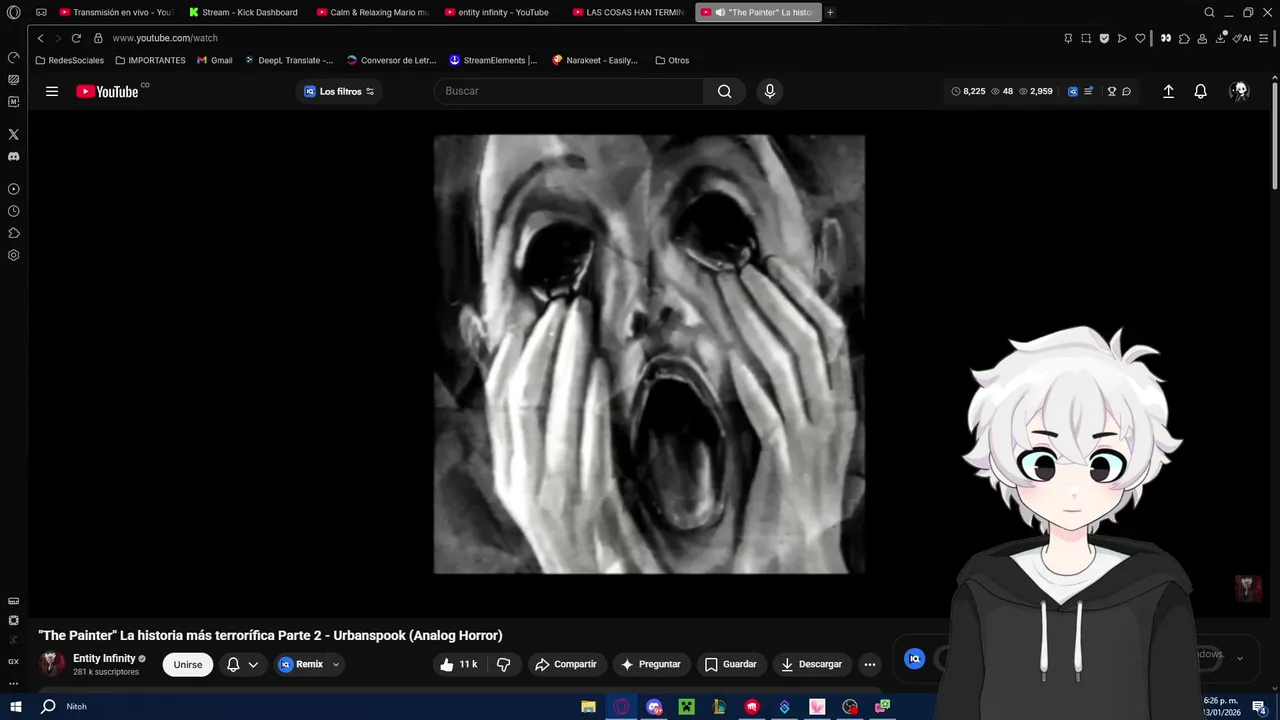Add page to bookmarks heart icon
This screenshot has width=1280, height=720.
click(1140, 38)
